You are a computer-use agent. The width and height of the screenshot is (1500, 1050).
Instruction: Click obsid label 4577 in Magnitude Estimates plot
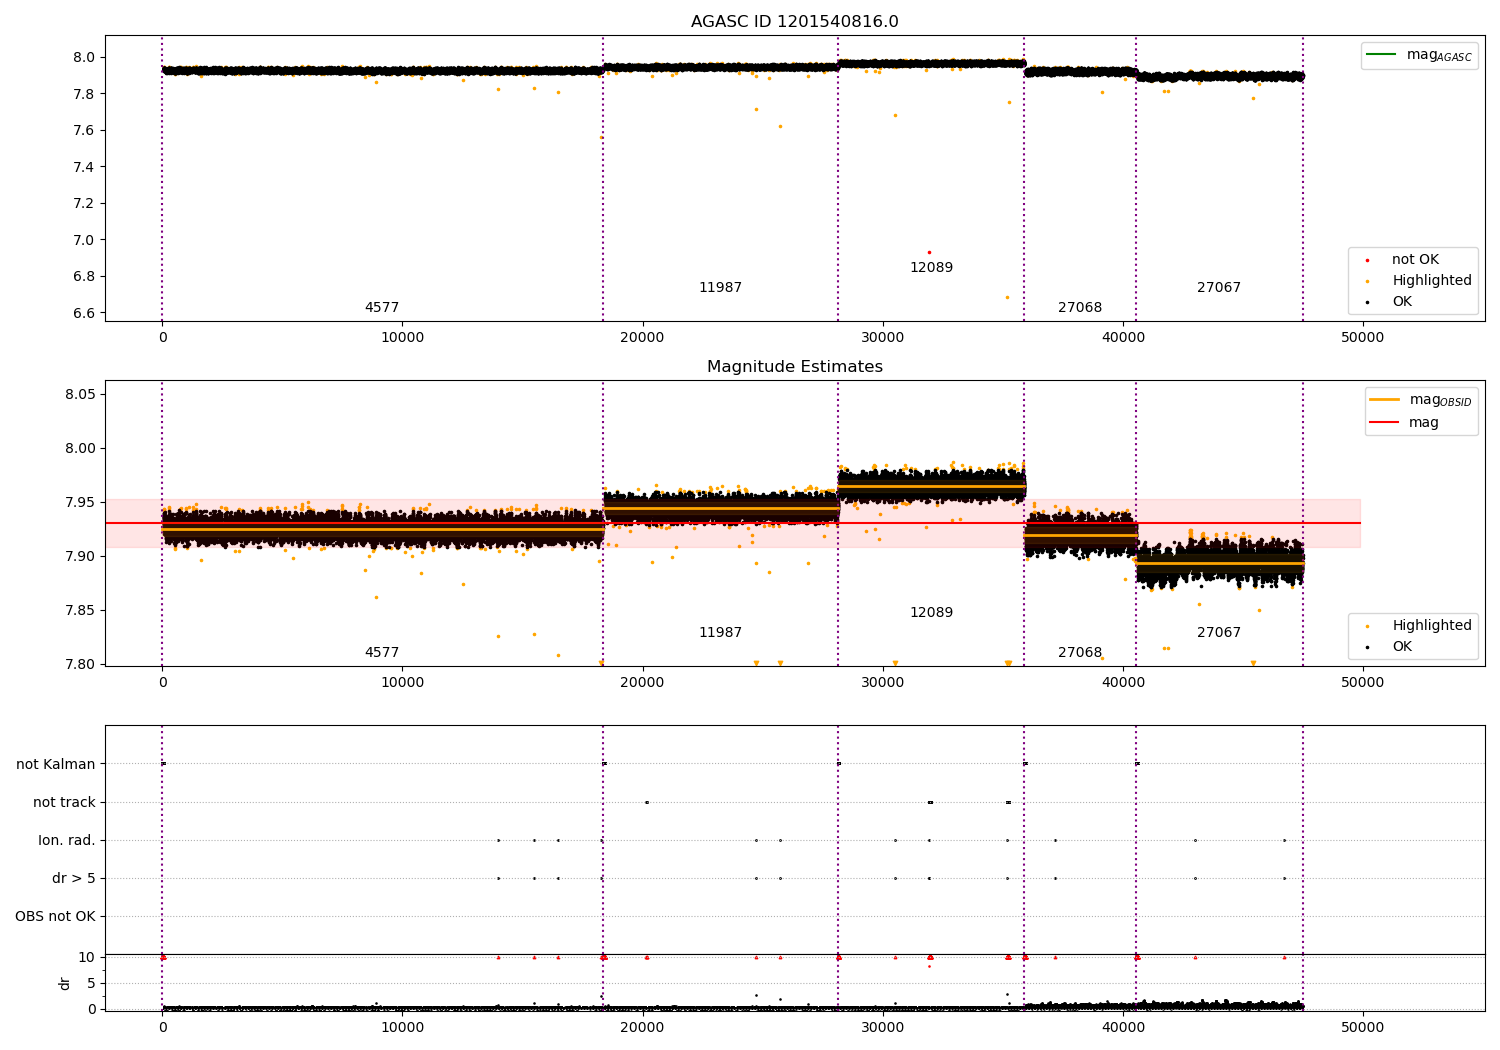pyautogui.click(x=382, y=653)
